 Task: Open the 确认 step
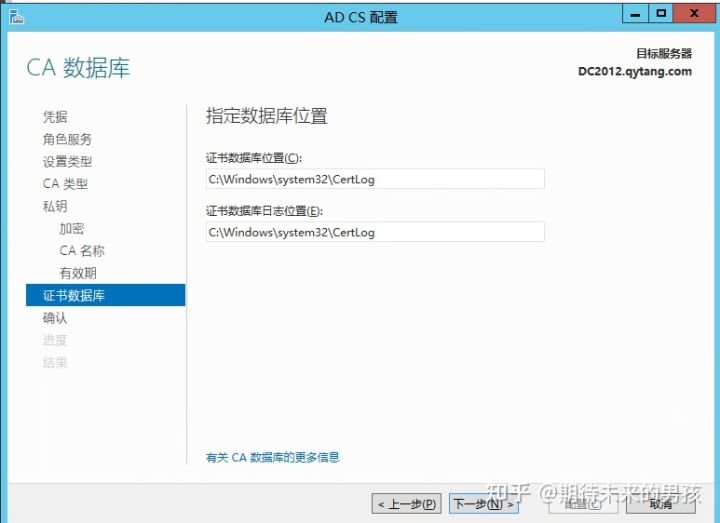55,318
